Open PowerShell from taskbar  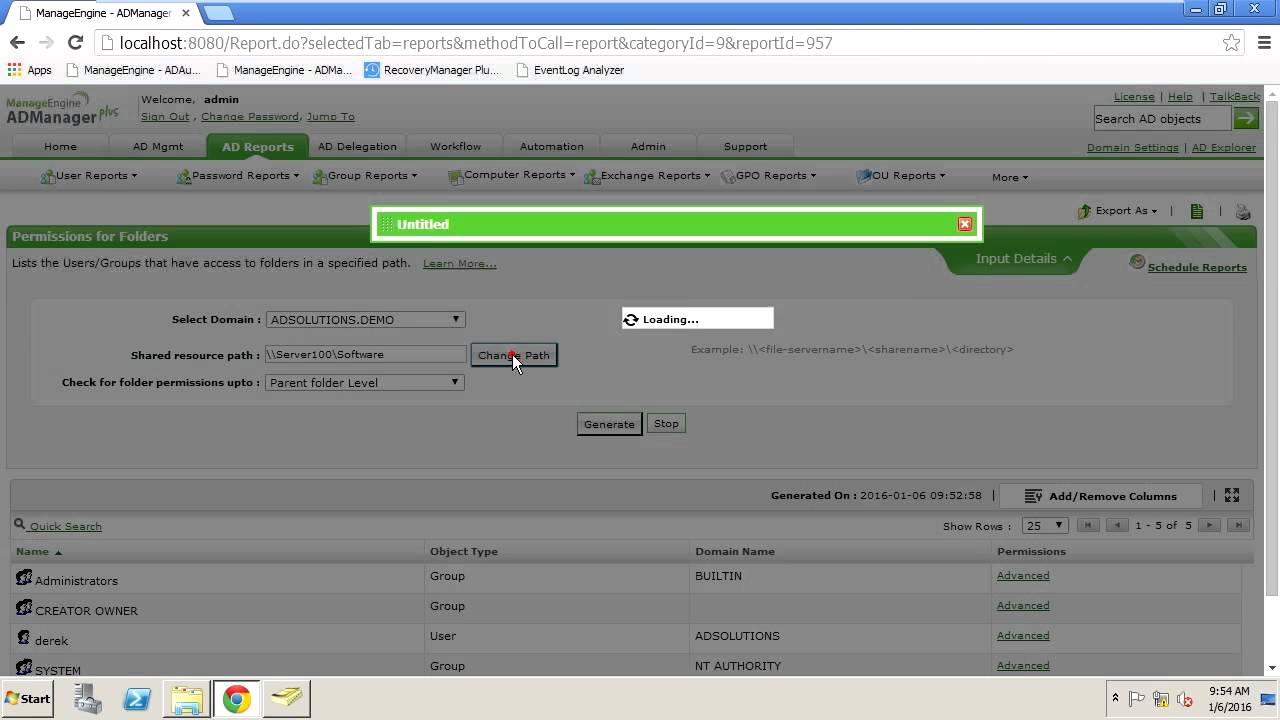(137, 699)
